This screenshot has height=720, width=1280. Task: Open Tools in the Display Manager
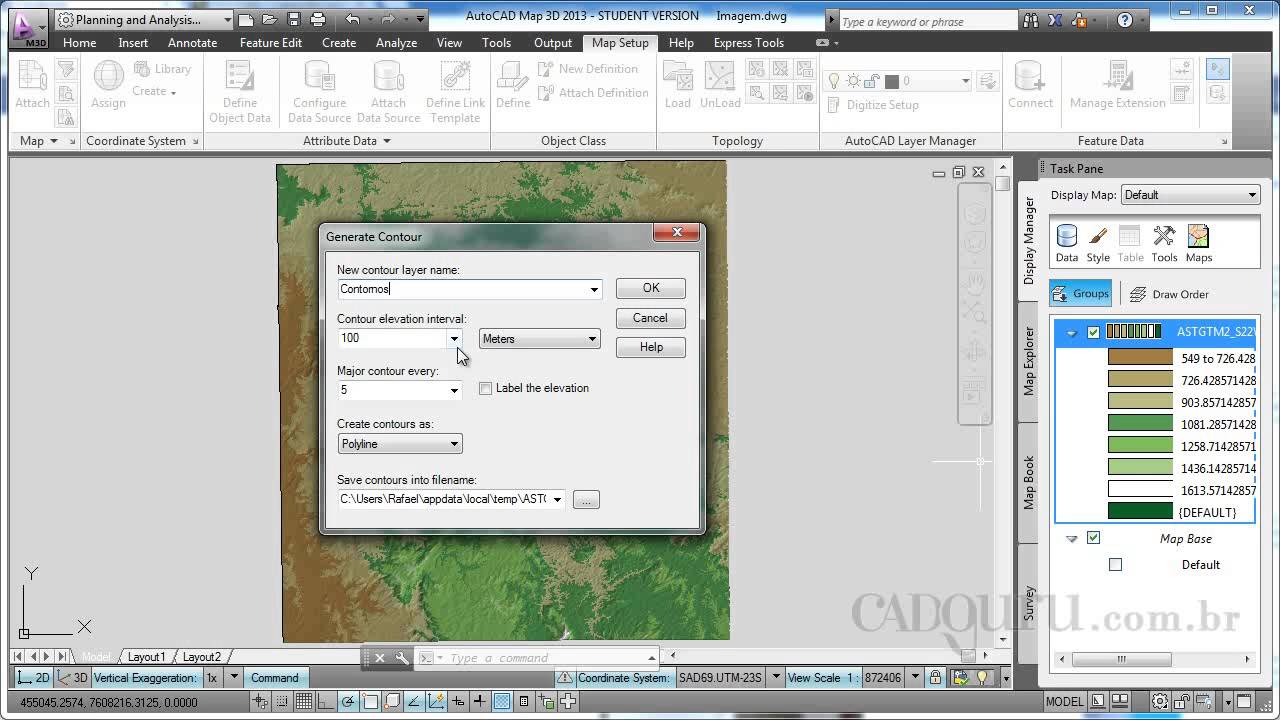click(x=1164, y=243)
